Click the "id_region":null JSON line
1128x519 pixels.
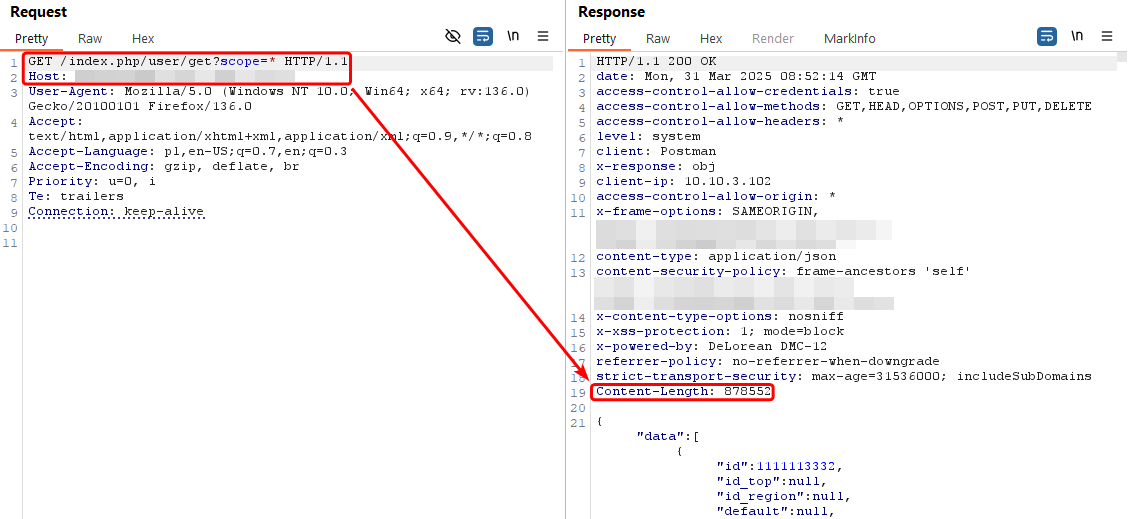(783, 496)
